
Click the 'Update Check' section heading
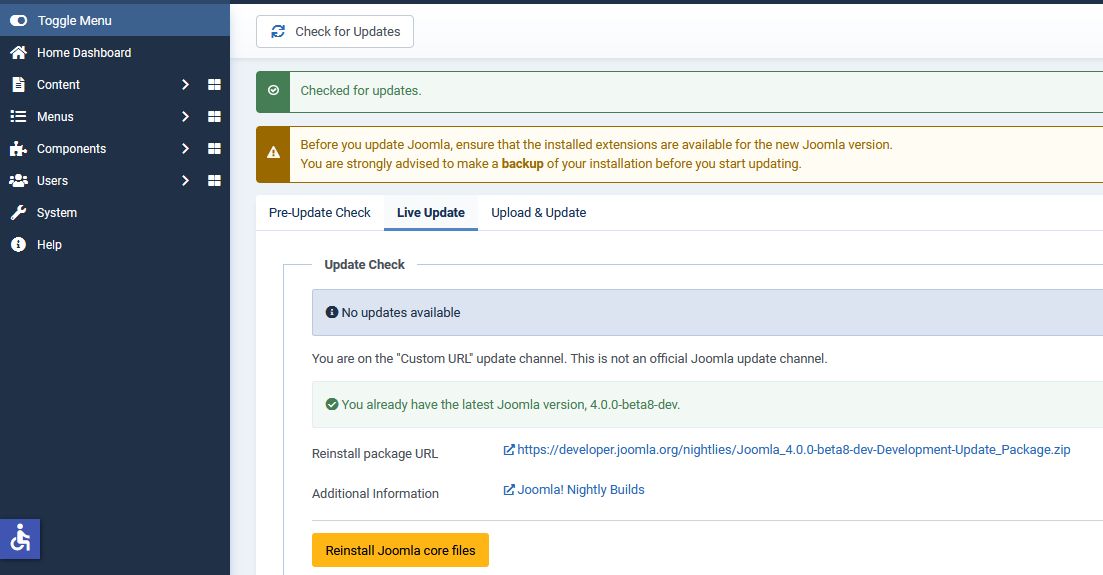click(364, 265)
